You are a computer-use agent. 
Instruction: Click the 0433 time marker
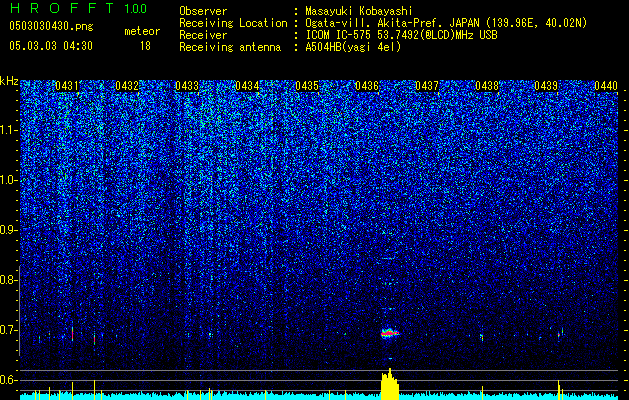click(187, 86)
